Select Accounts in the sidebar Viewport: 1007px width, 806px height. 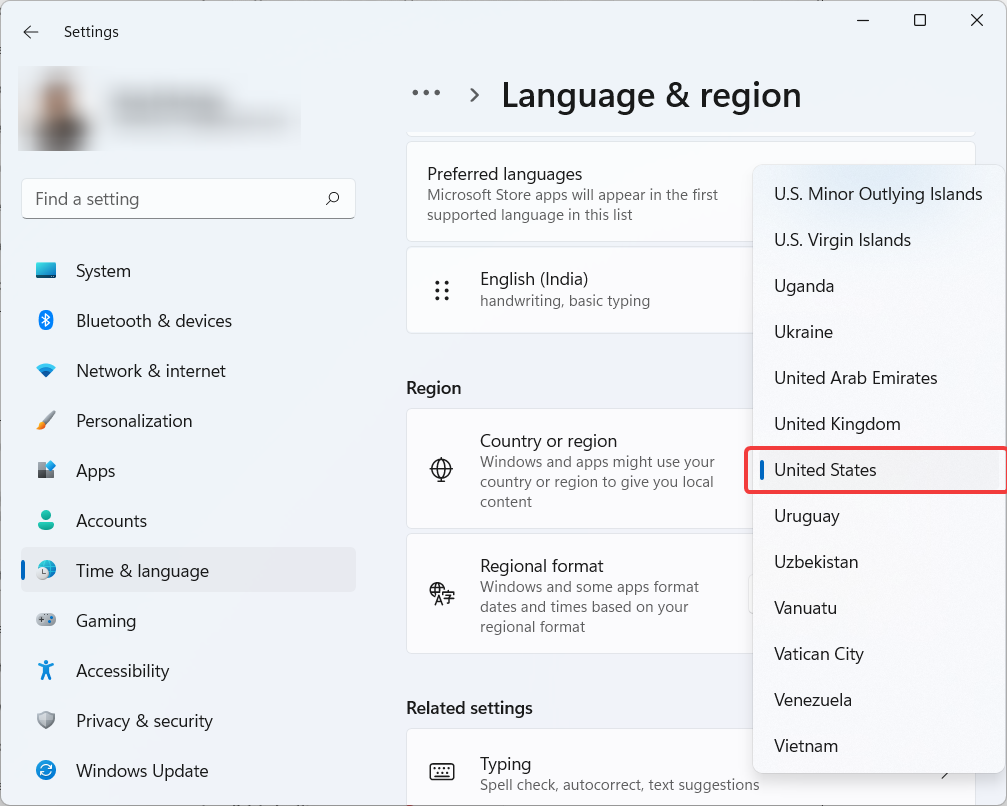[188, 520]
